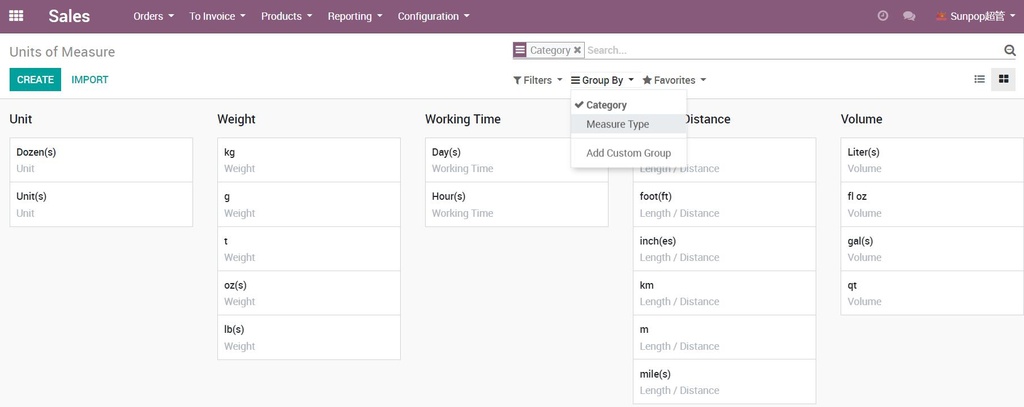Open the Sunpop user menu

pos(976,16)
